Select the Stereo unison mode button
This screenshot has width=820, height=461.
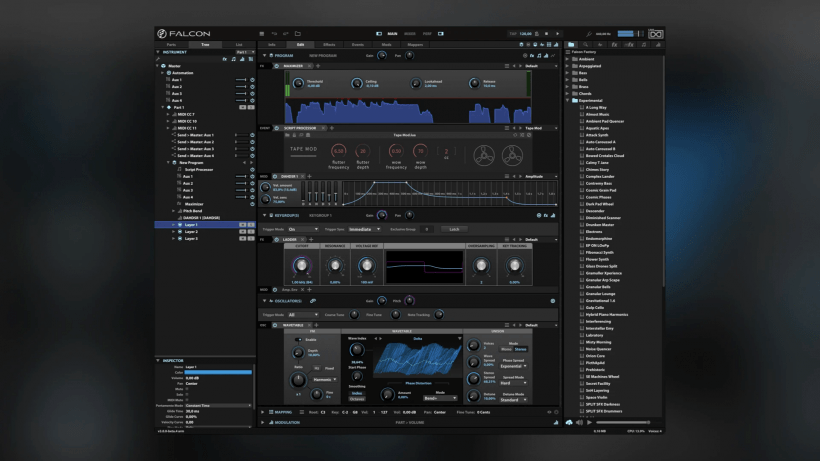tap(521, 349)
